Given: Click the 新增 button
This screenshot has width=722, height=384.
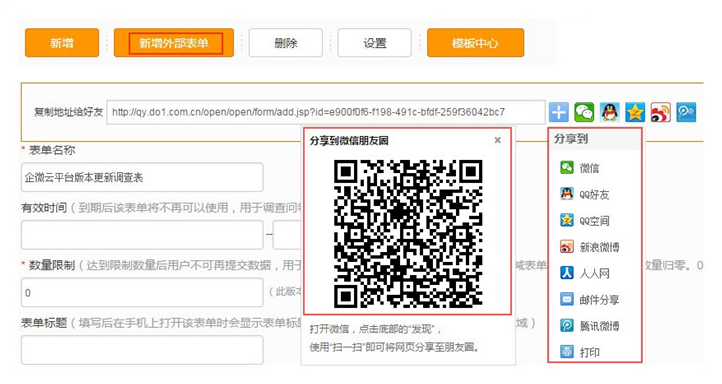Looking at the screenshot, I should tap(62, 43).
